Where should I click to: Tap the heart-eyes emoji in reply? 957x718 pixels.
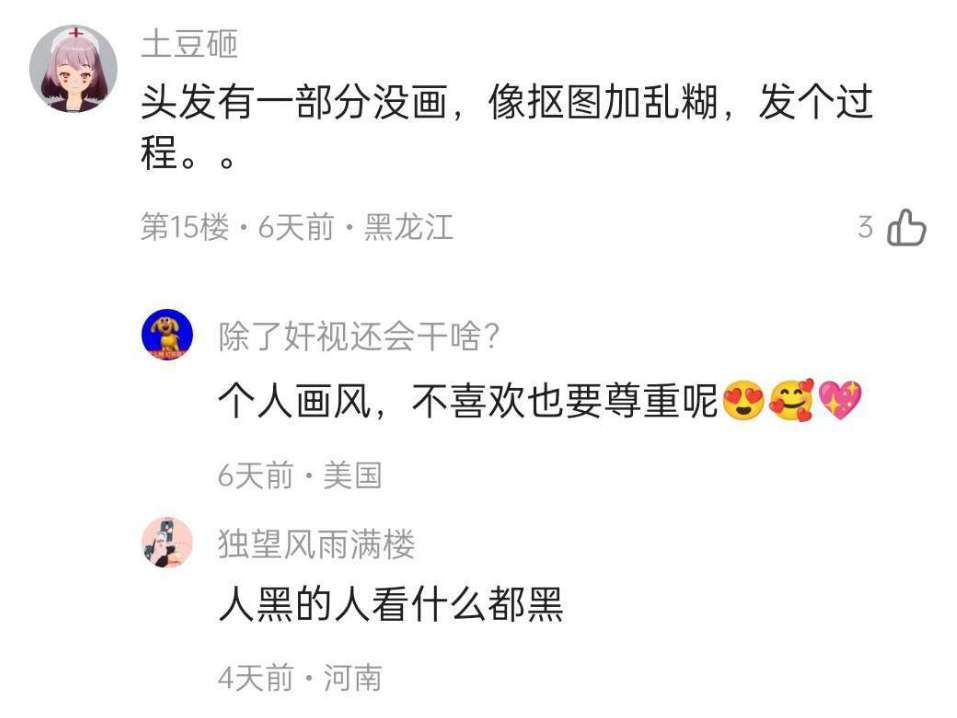743,402
